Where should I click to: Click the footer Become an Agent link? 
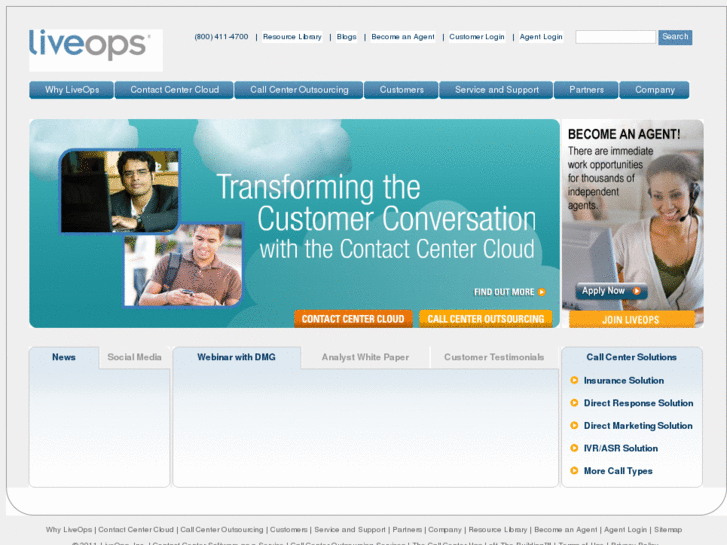566,530
